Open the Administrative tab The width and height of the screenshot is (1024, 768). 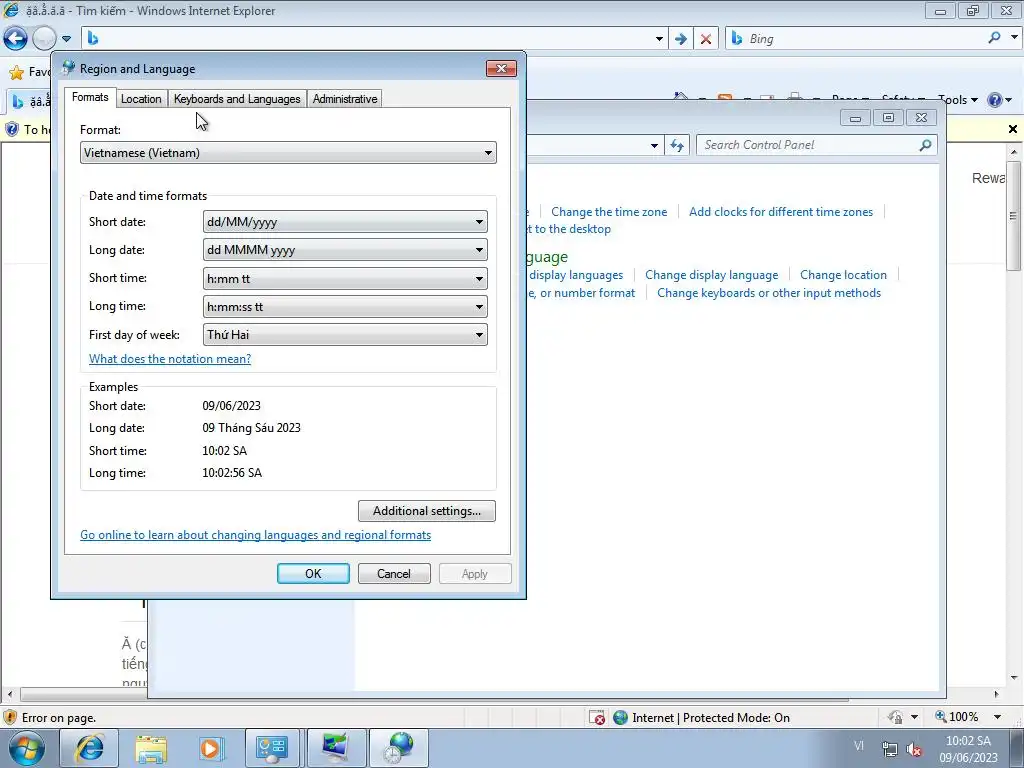tap(345, 99)
